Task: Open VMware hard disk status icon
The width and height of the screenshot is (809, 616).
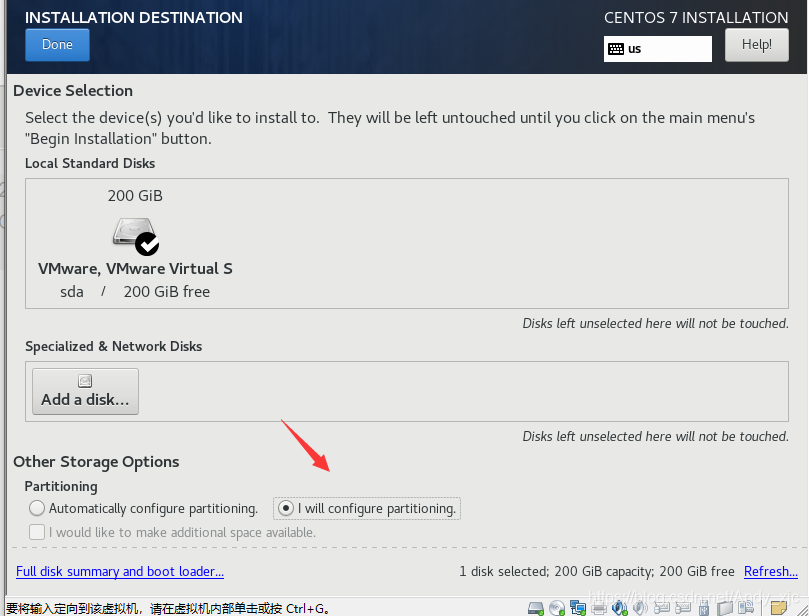Action: click(x=536, y=608)
